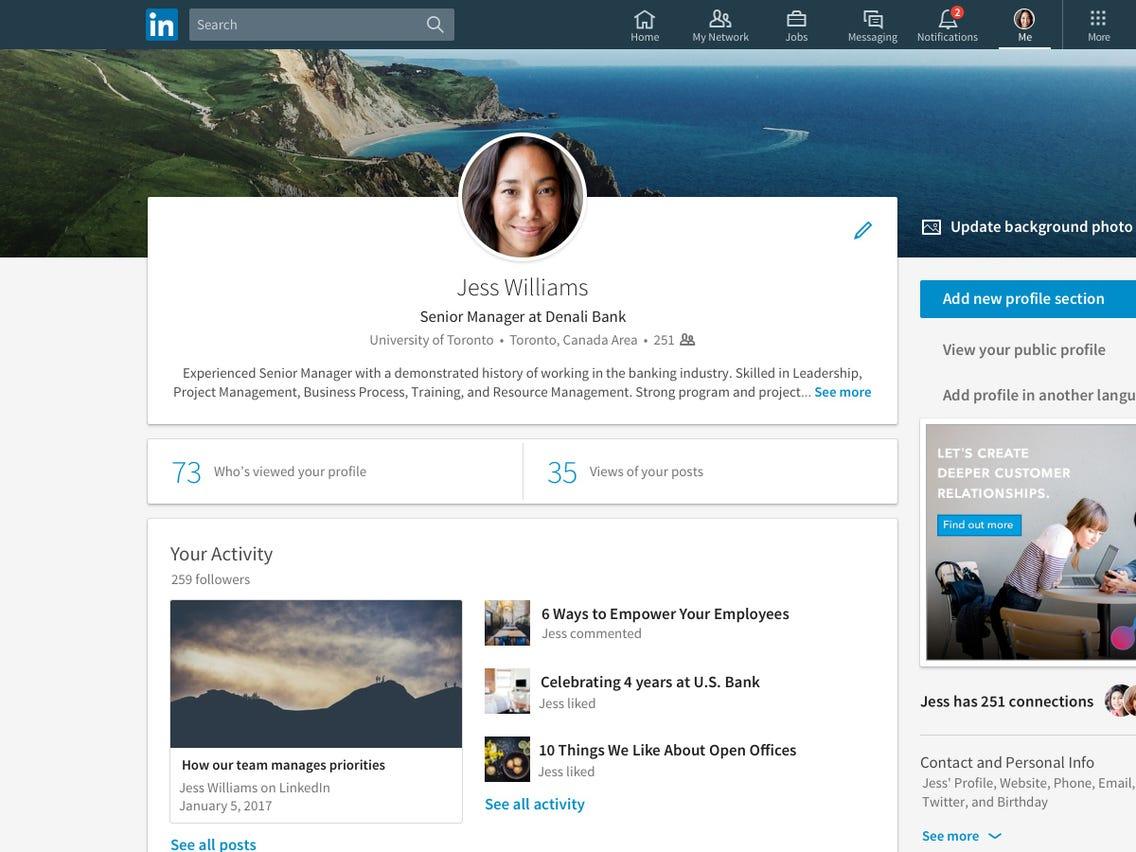Click Add profile in another language
1136x852 pixels.
(1039, 396)
